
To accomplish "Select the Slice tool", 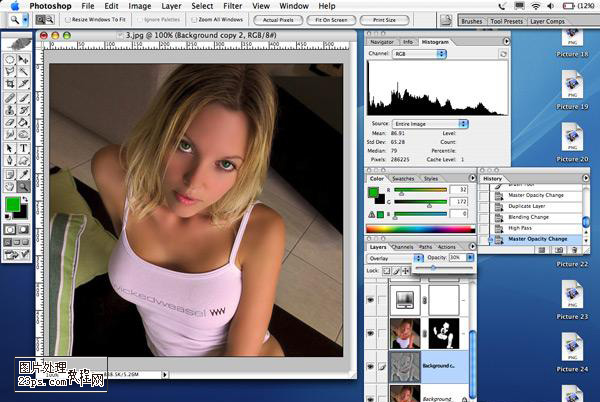I will (x=23, y=83).
